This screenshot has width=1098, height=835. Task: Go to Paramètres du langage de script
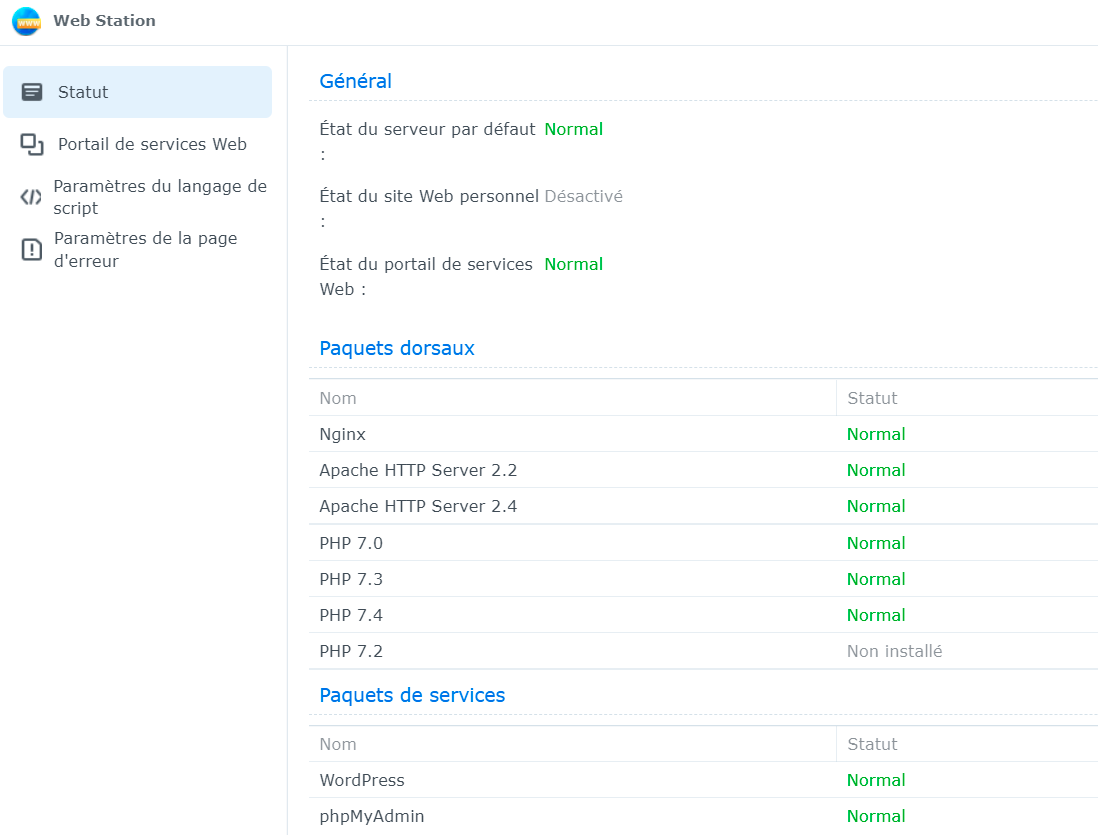160,197
